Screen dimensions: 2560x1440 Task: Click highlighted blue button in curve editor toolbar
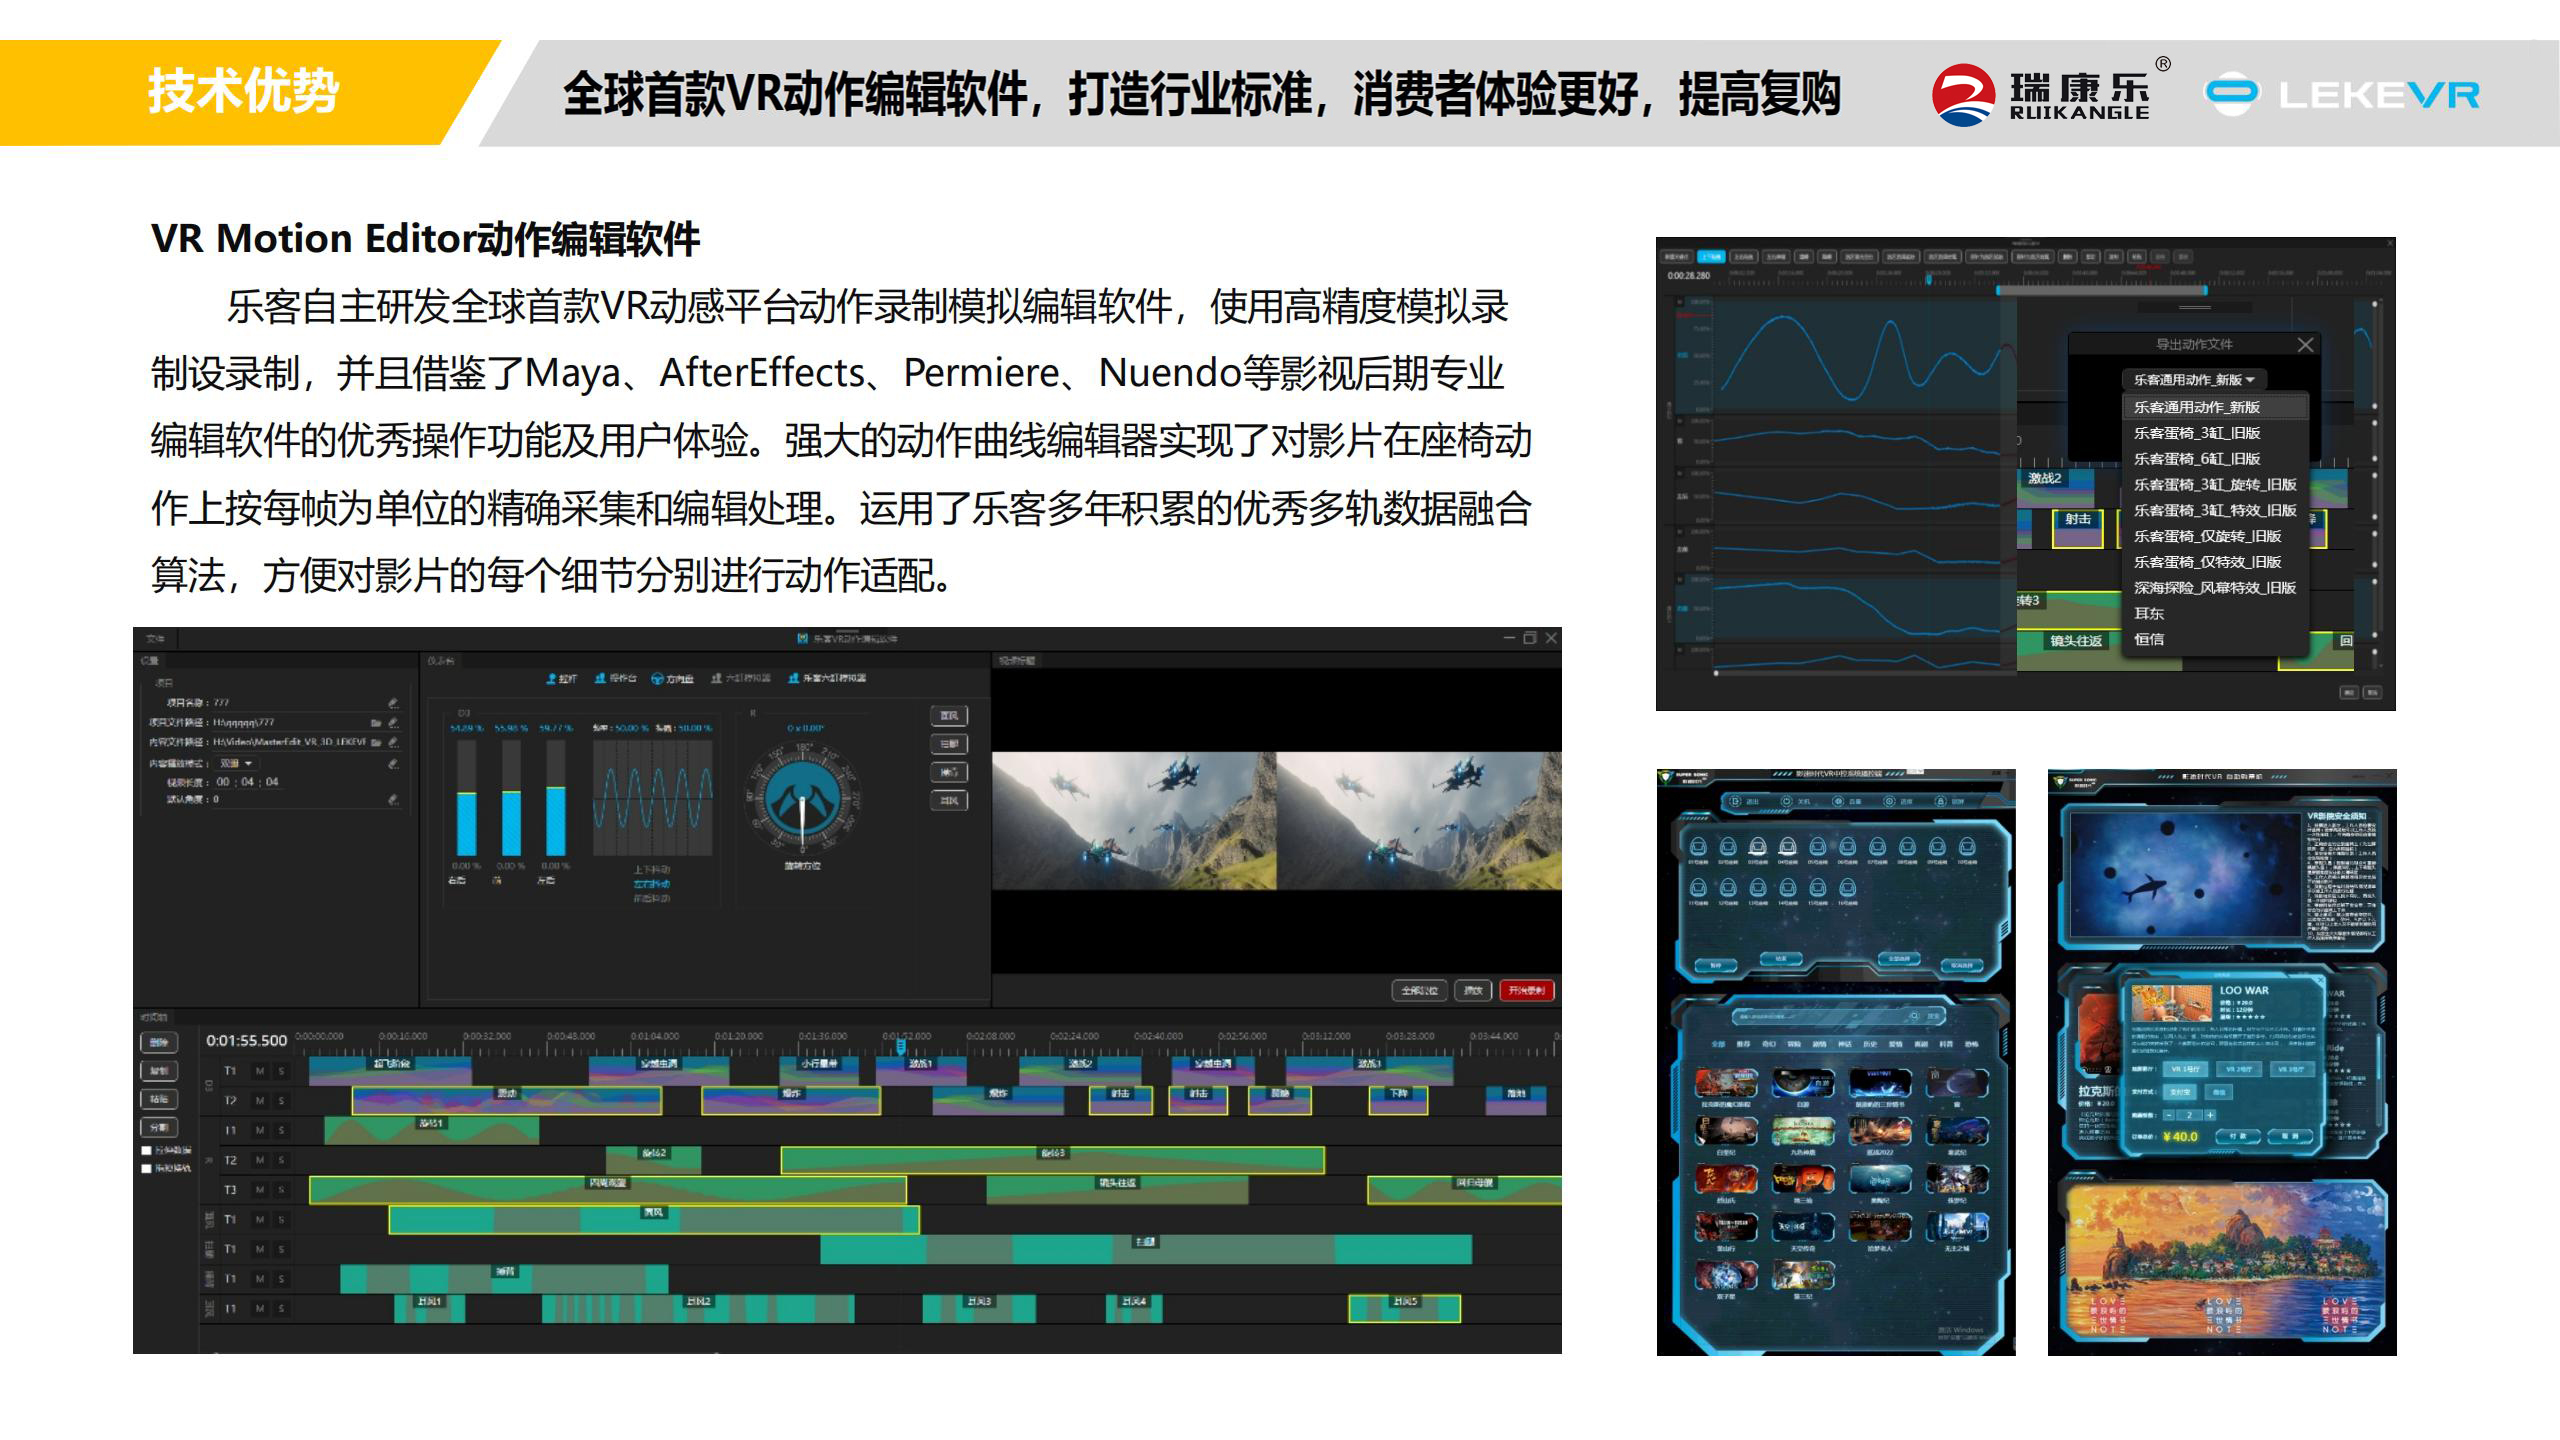coord(1711,257)
